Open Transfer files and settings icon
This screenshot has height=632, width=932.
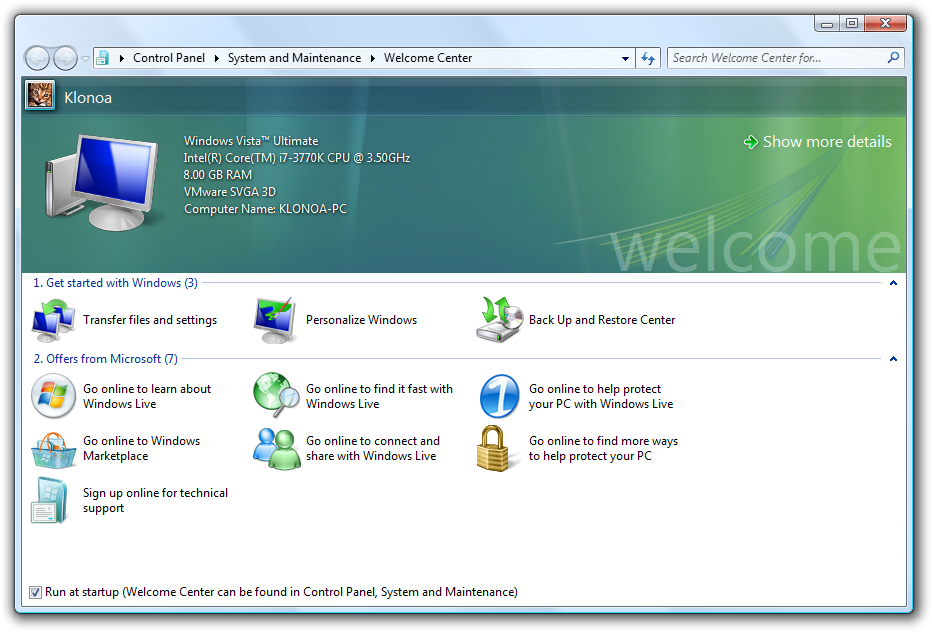coord(53,320)
